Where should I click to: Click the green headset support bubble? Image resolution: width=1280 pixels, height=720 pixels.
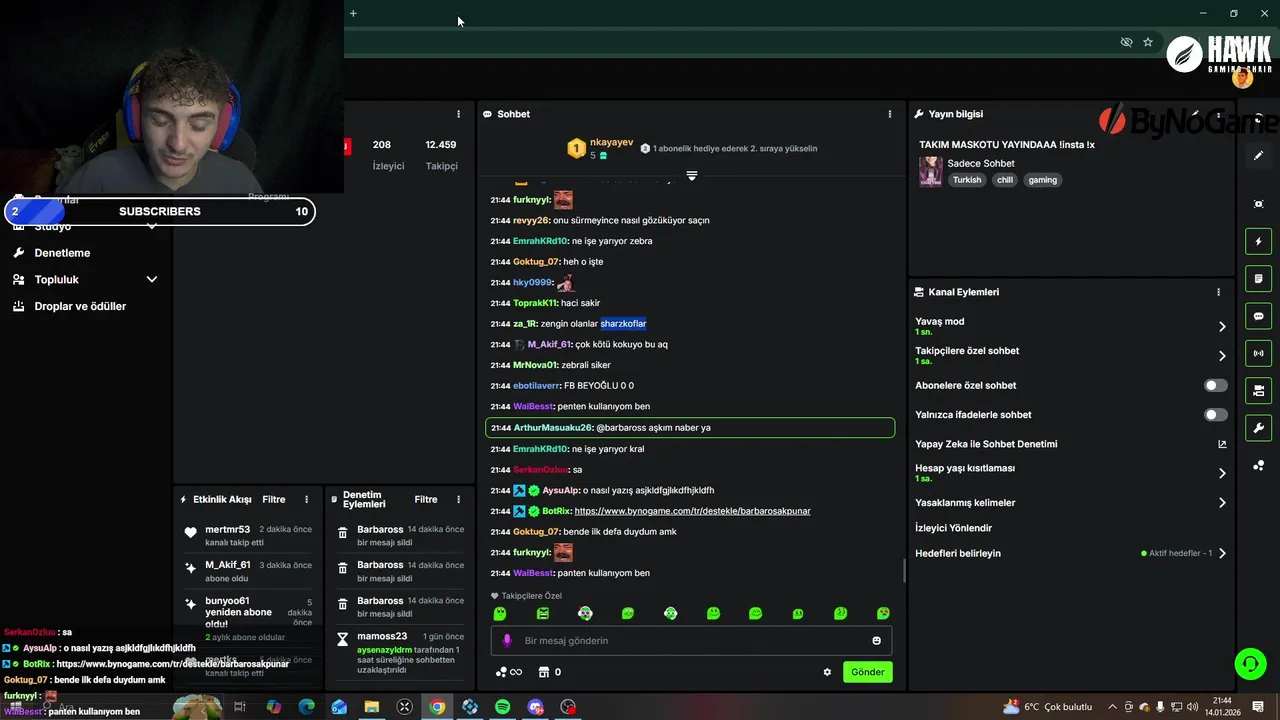click(1249, 663)
